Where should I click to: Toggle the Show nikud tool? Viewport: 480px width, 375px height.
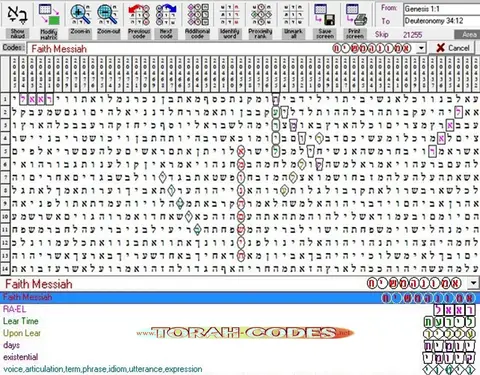point(17,20)
